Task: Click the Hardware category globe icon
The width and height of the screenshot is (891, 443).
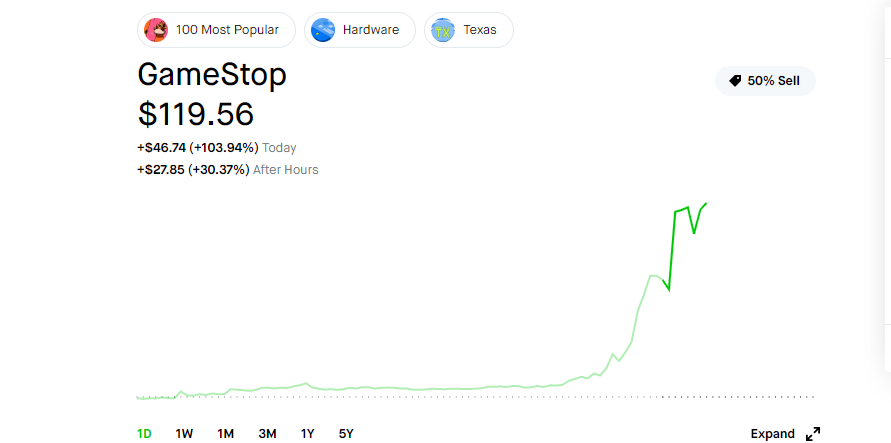Action: click(x=323, y=30)
